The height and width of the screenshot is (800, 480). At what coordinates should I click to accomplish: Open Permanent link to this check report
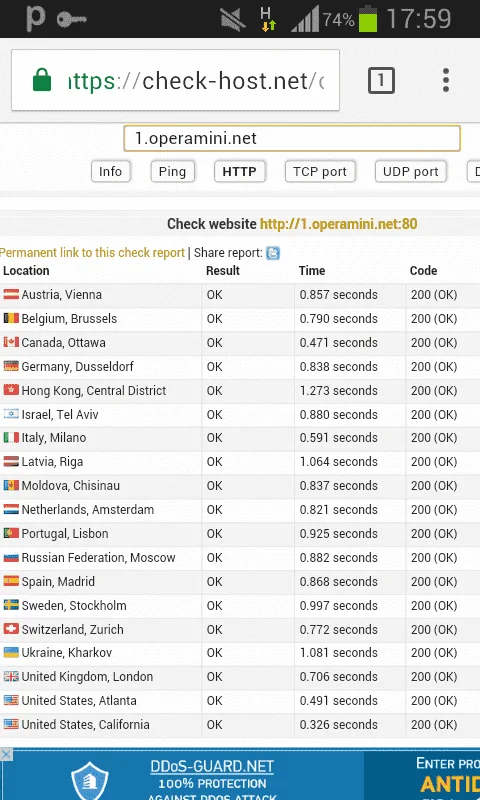[x=92, y=253]
